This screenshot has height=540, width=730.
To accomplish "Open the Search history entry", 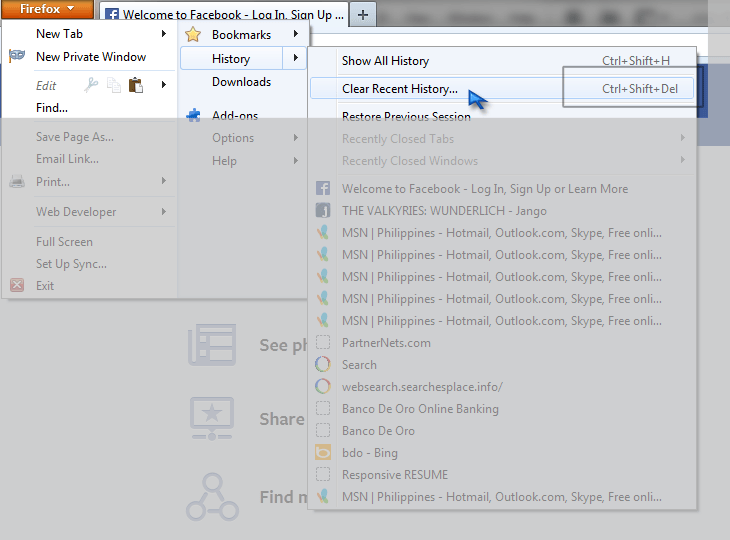I will pyautogui.click(x=359, y=365).
